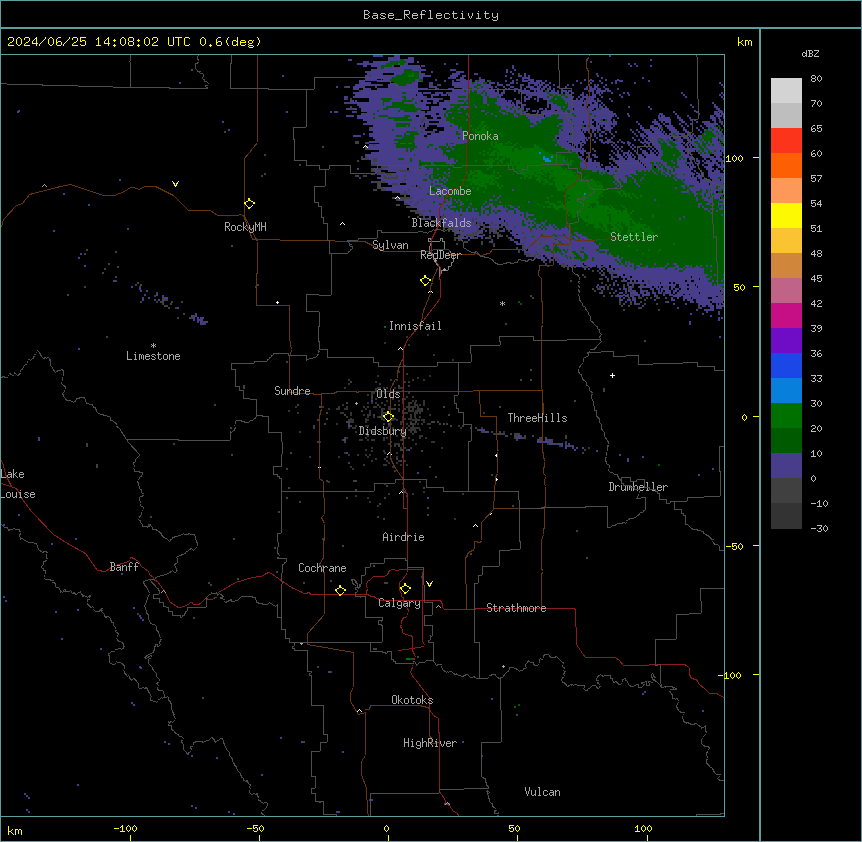Select the Sundre label
This screenshot has height=842, width=862.
pyautogui.click(x=292, y=391)
